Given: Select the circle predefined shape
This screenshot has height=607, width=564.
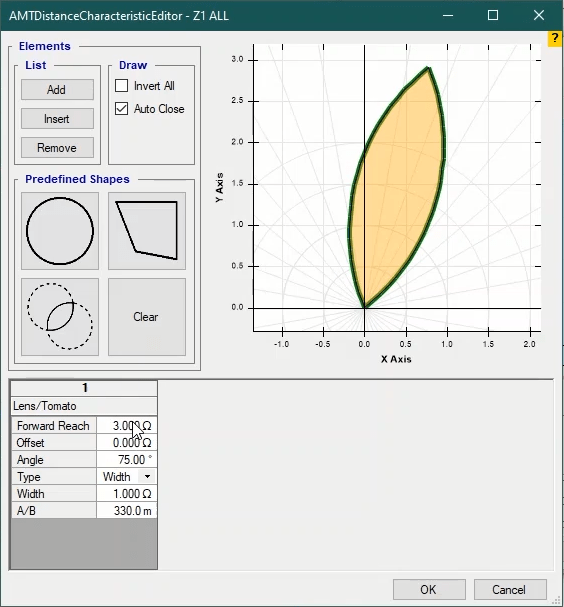Looking at the screenshot, I should click(60, 231).
